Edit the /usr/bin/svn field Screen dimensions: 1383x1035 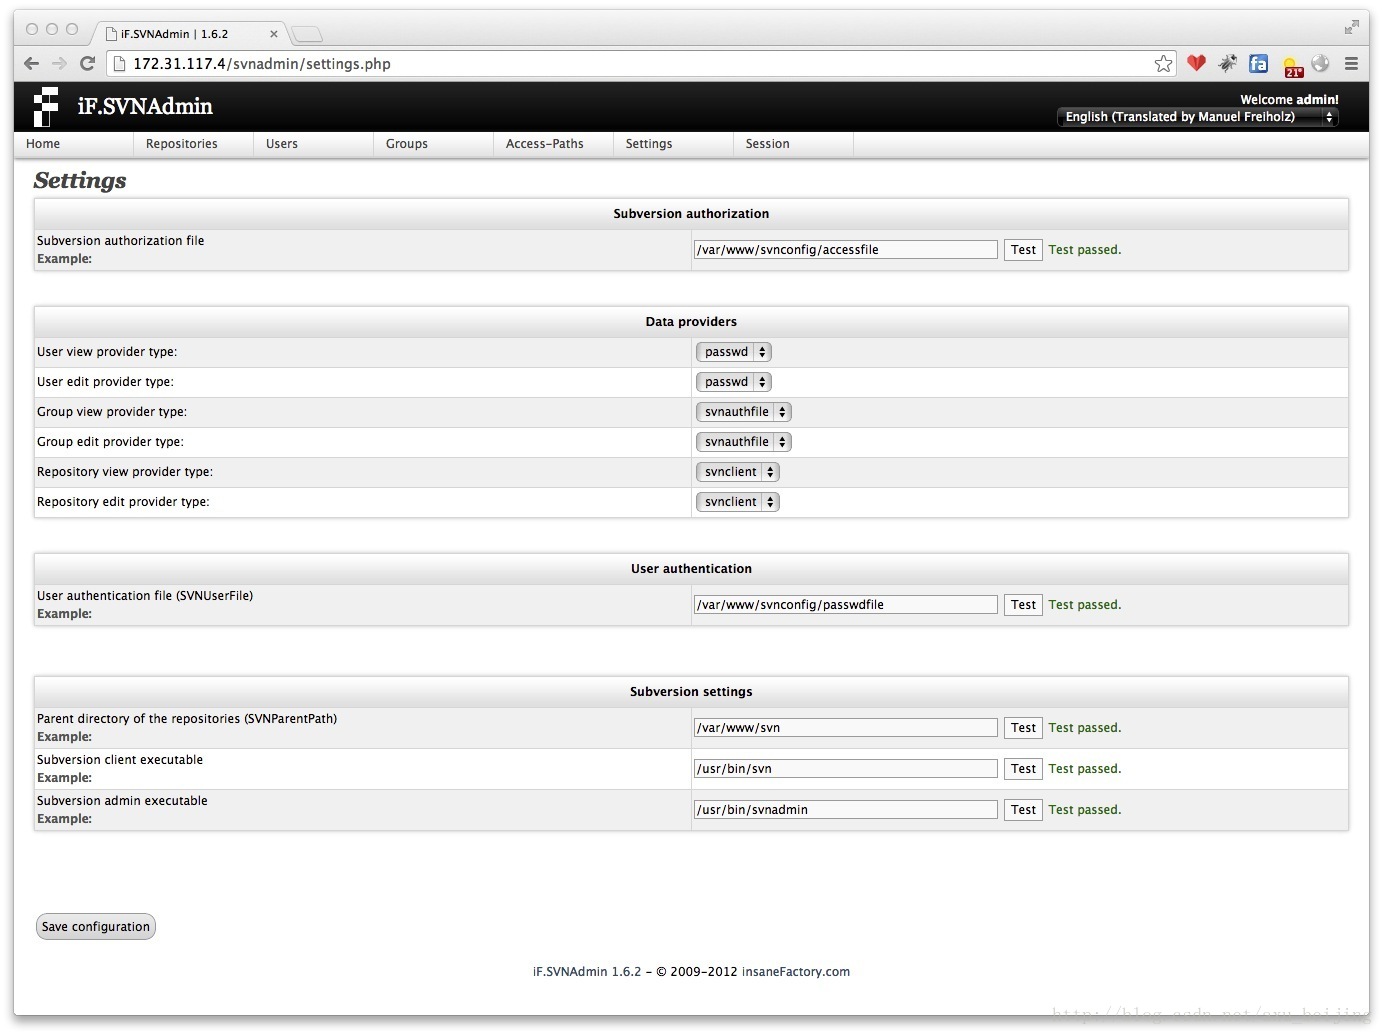pyautogui.click(x=846, y=769)
